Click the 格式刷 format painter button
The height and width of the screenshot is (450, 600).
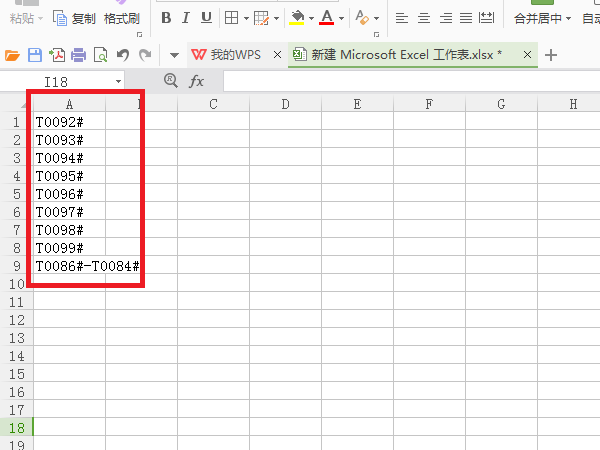pos(122,18)
